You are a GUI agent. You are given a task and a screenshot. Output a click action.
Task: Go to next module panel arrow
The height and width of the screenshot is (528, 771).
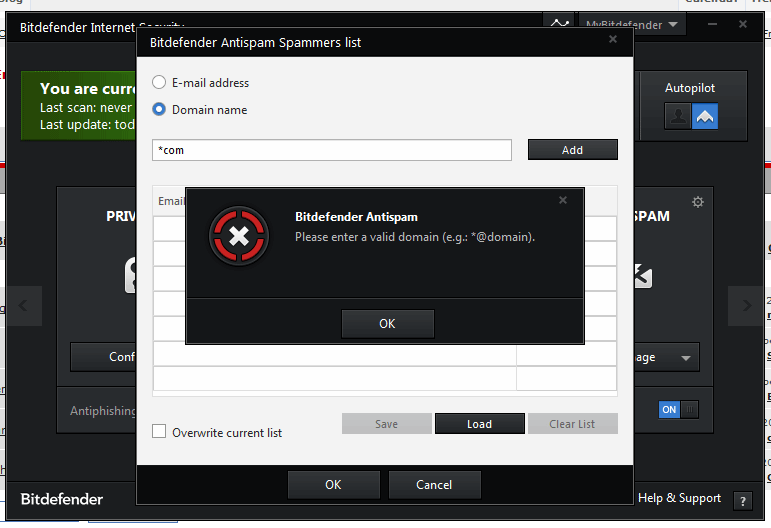(746, 306)
